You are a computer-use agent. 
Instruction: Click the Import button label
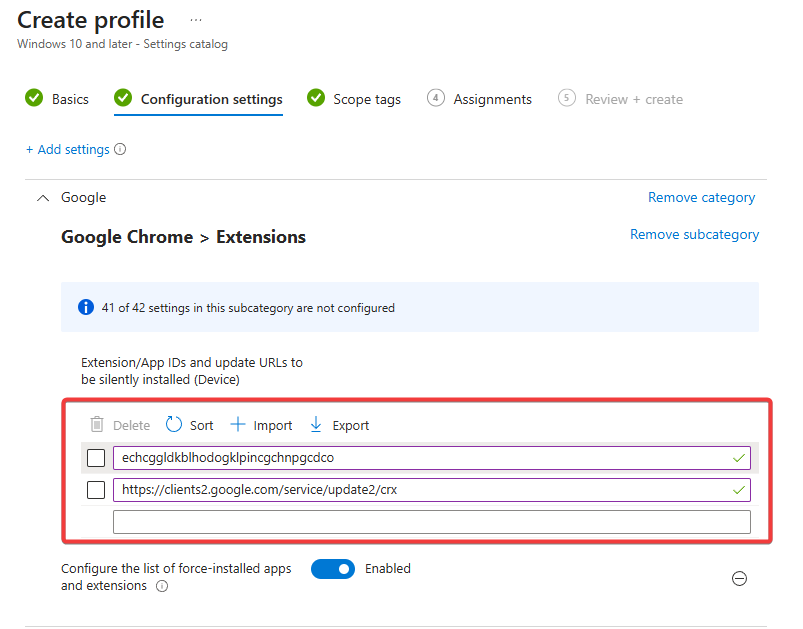pos(272,426)
